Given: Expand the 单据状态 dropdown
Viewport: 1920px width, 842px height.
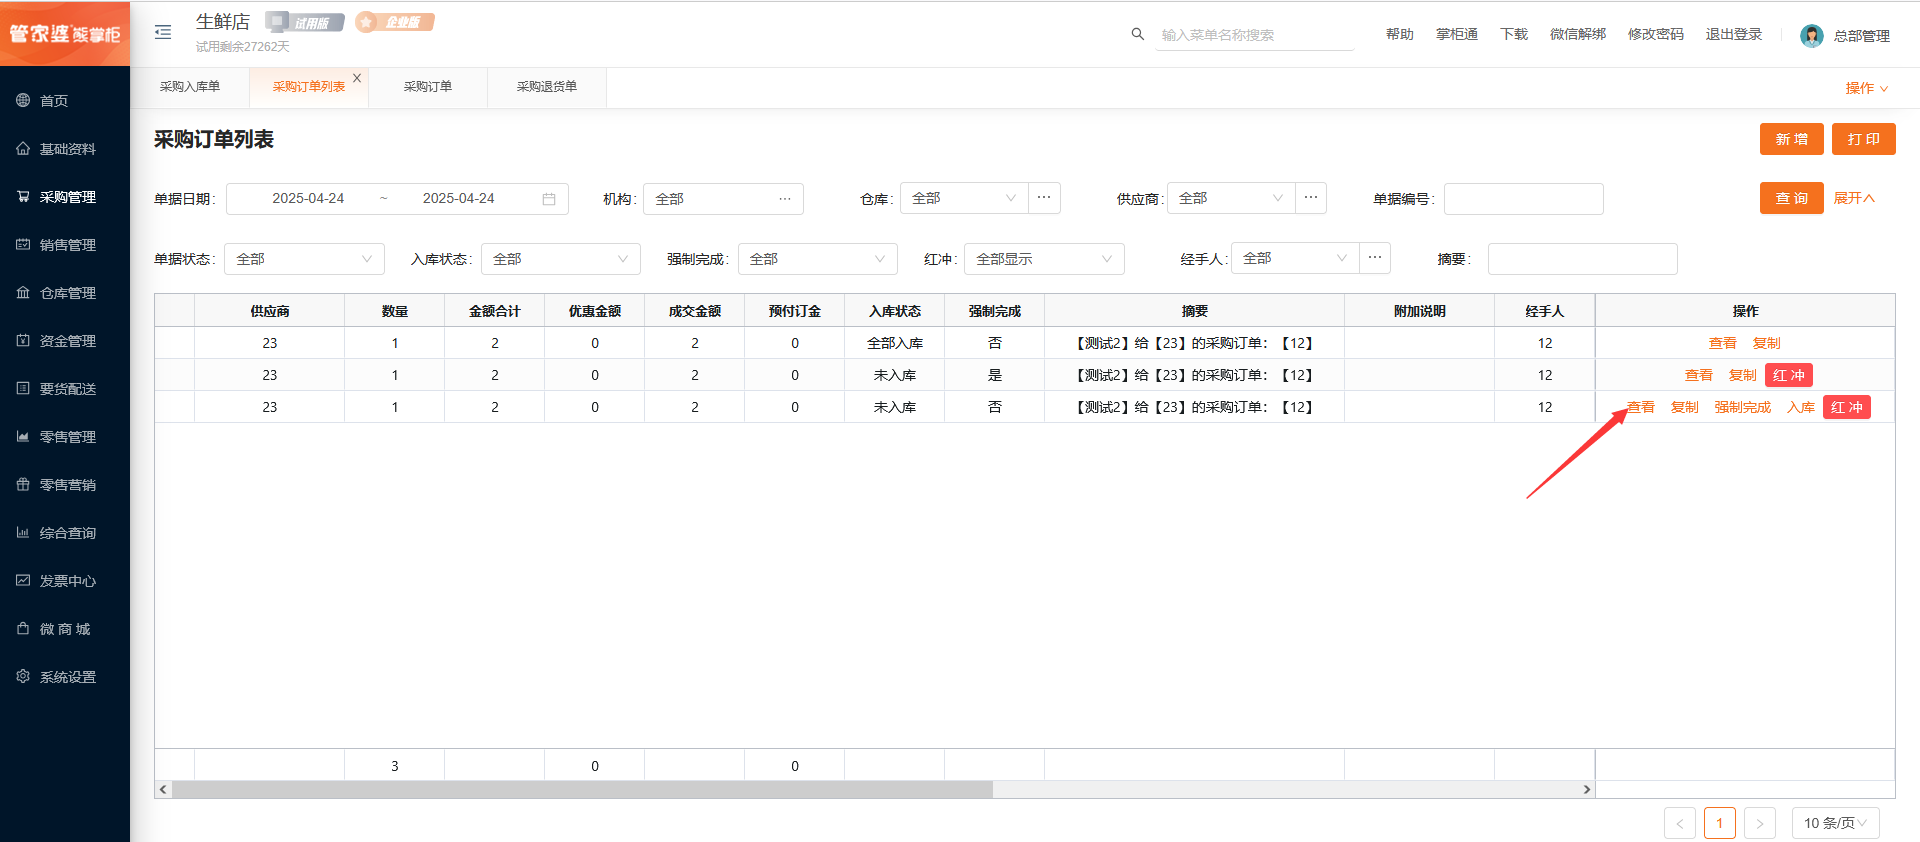Looking at the screenshot, I should tap(304, 259).
